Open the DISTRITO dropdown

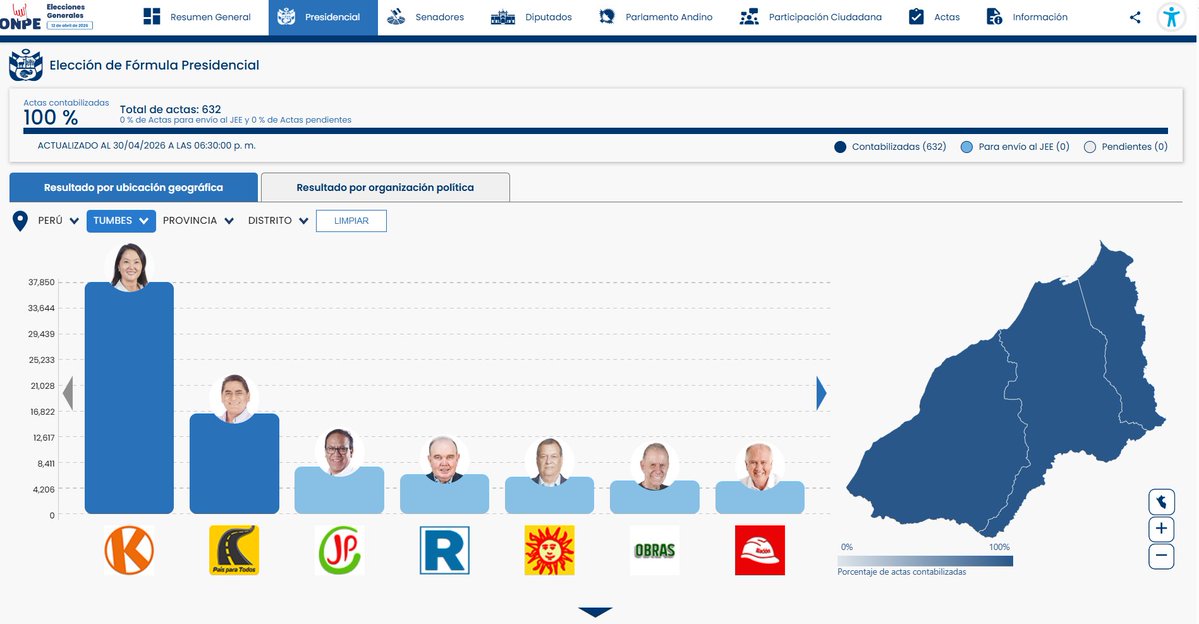pos(278,220)
